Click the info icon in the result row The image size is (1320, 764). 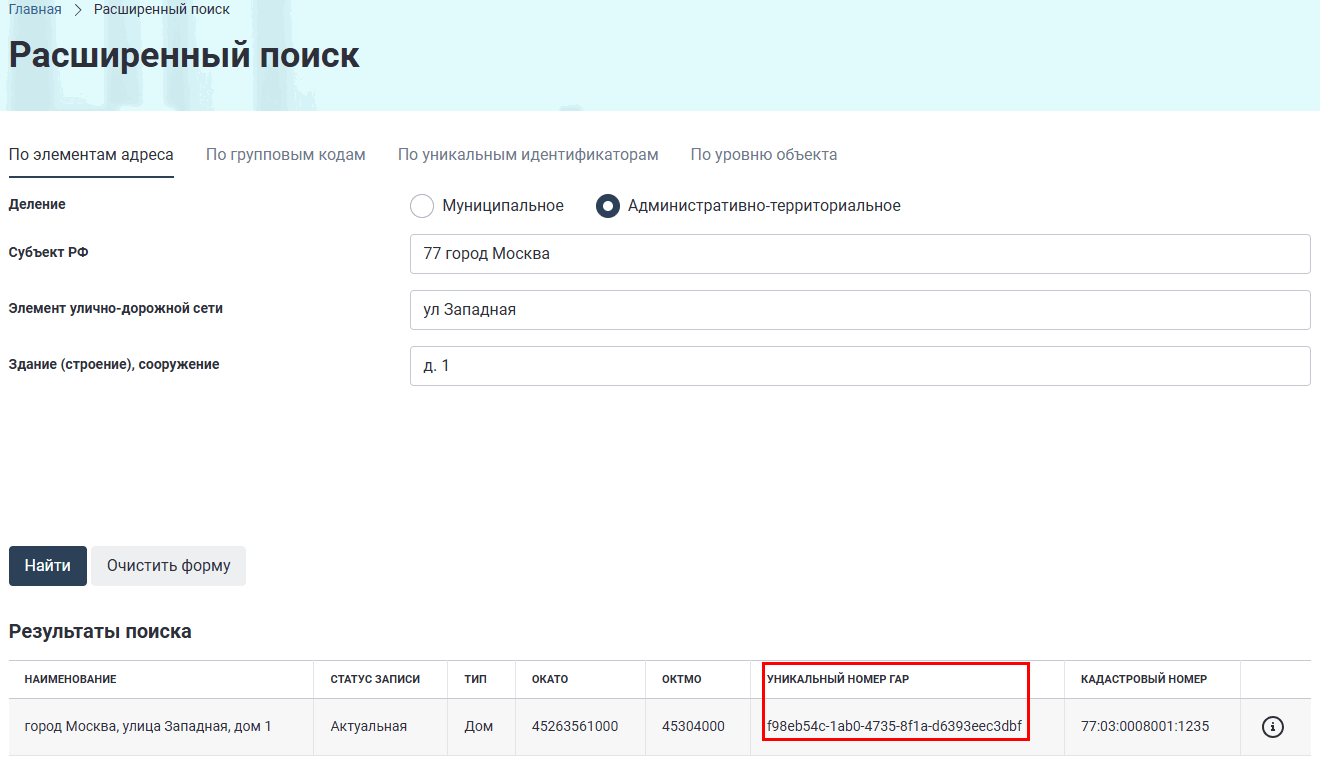click(x=1272, y=727)
